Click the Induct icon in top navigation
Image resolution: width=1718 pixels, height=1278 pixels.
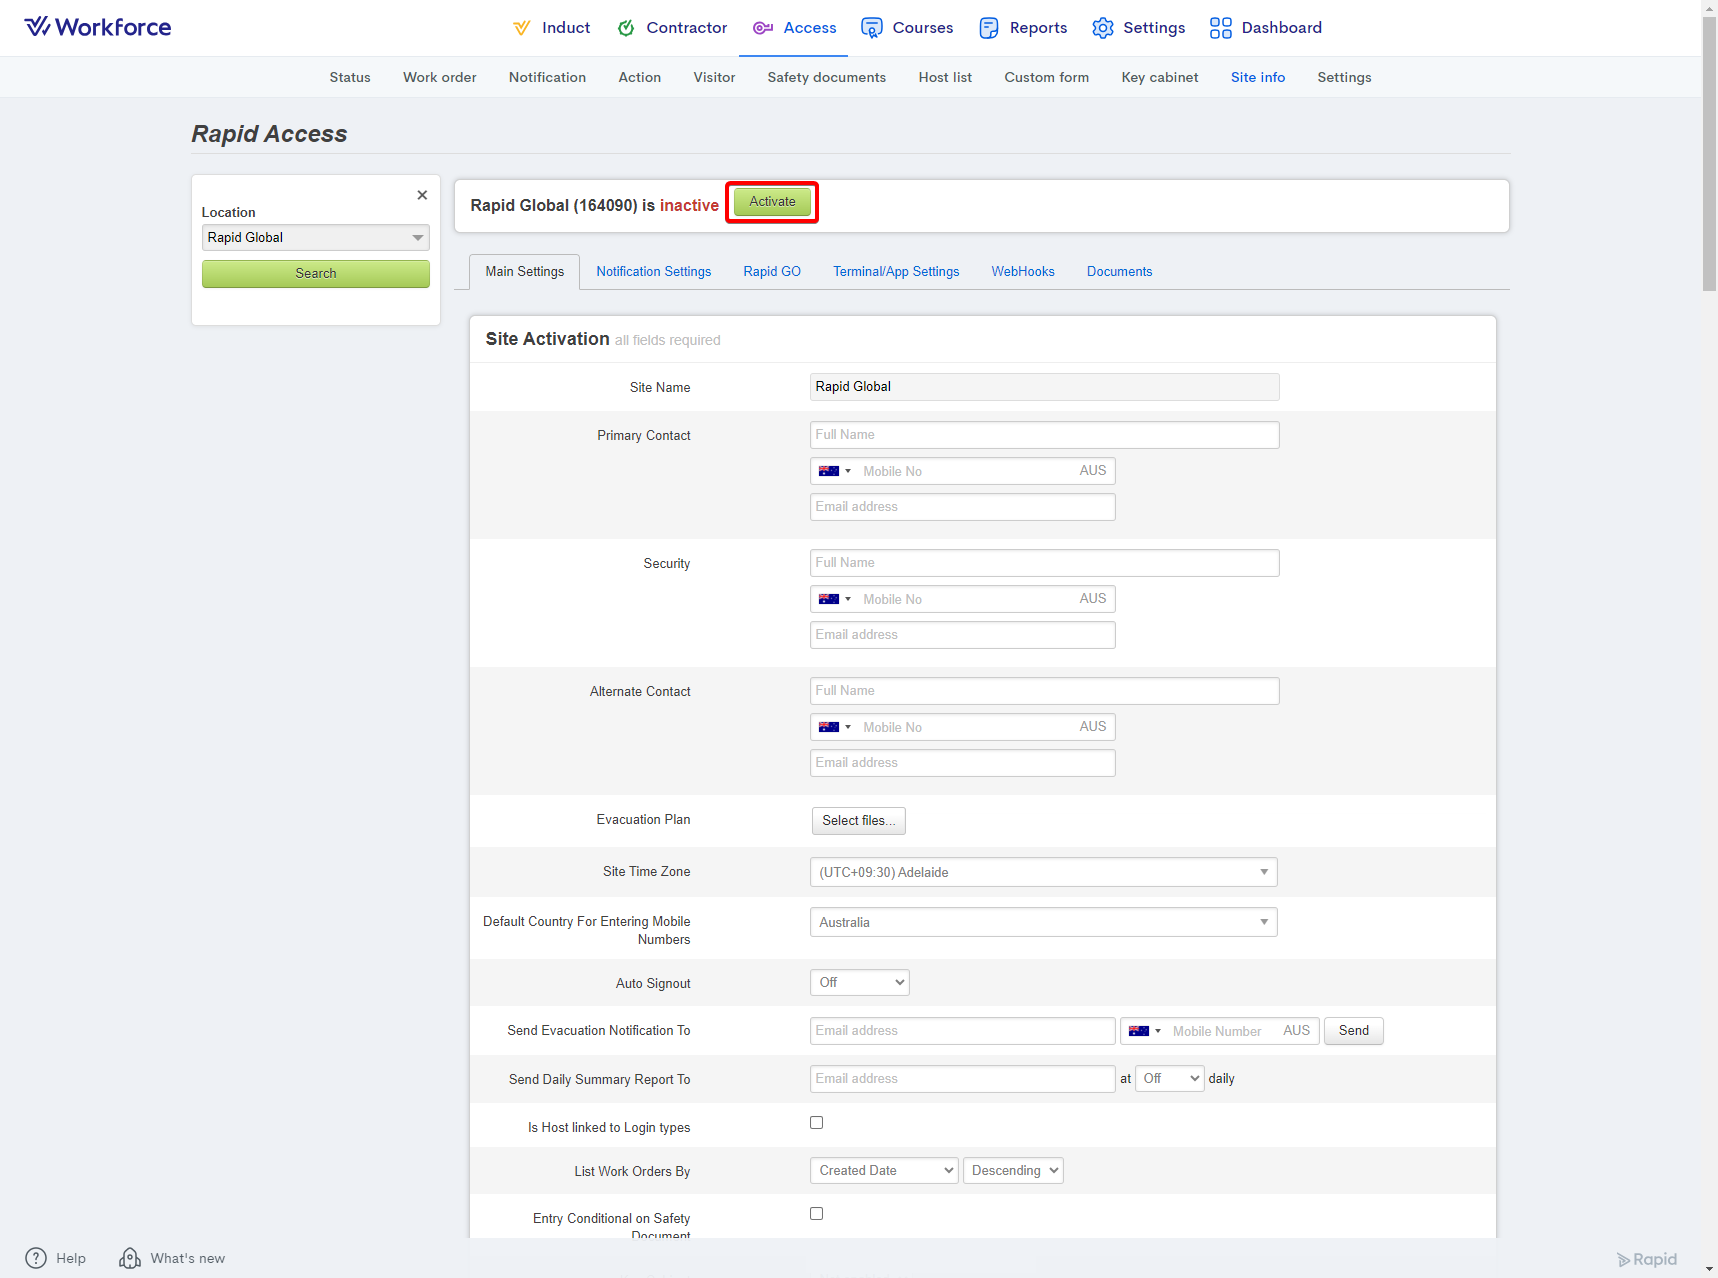click(x=521, y=28)
